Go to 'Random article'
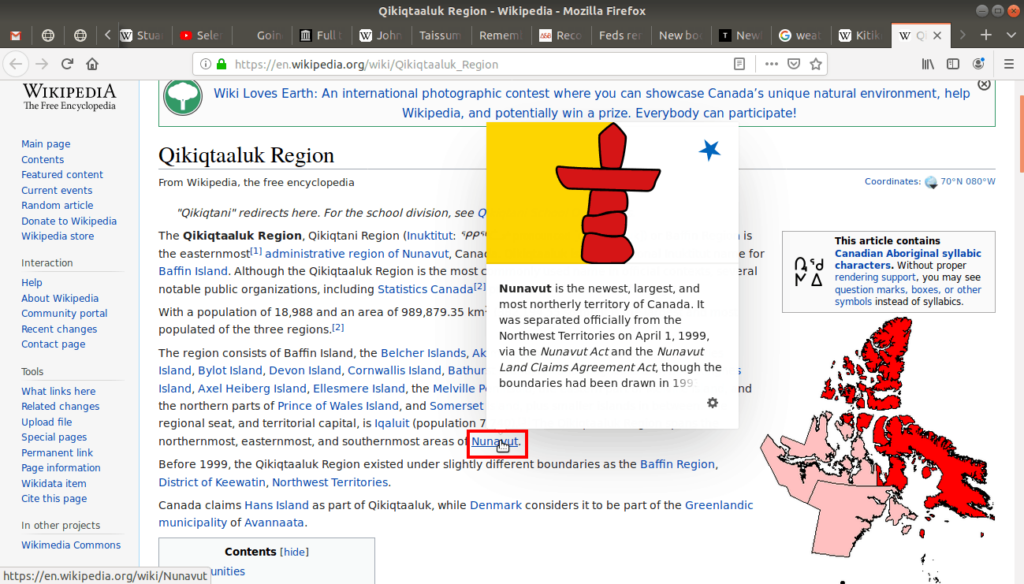The height and width of the screenshot is (584, 1024). (x=57, y=205)
